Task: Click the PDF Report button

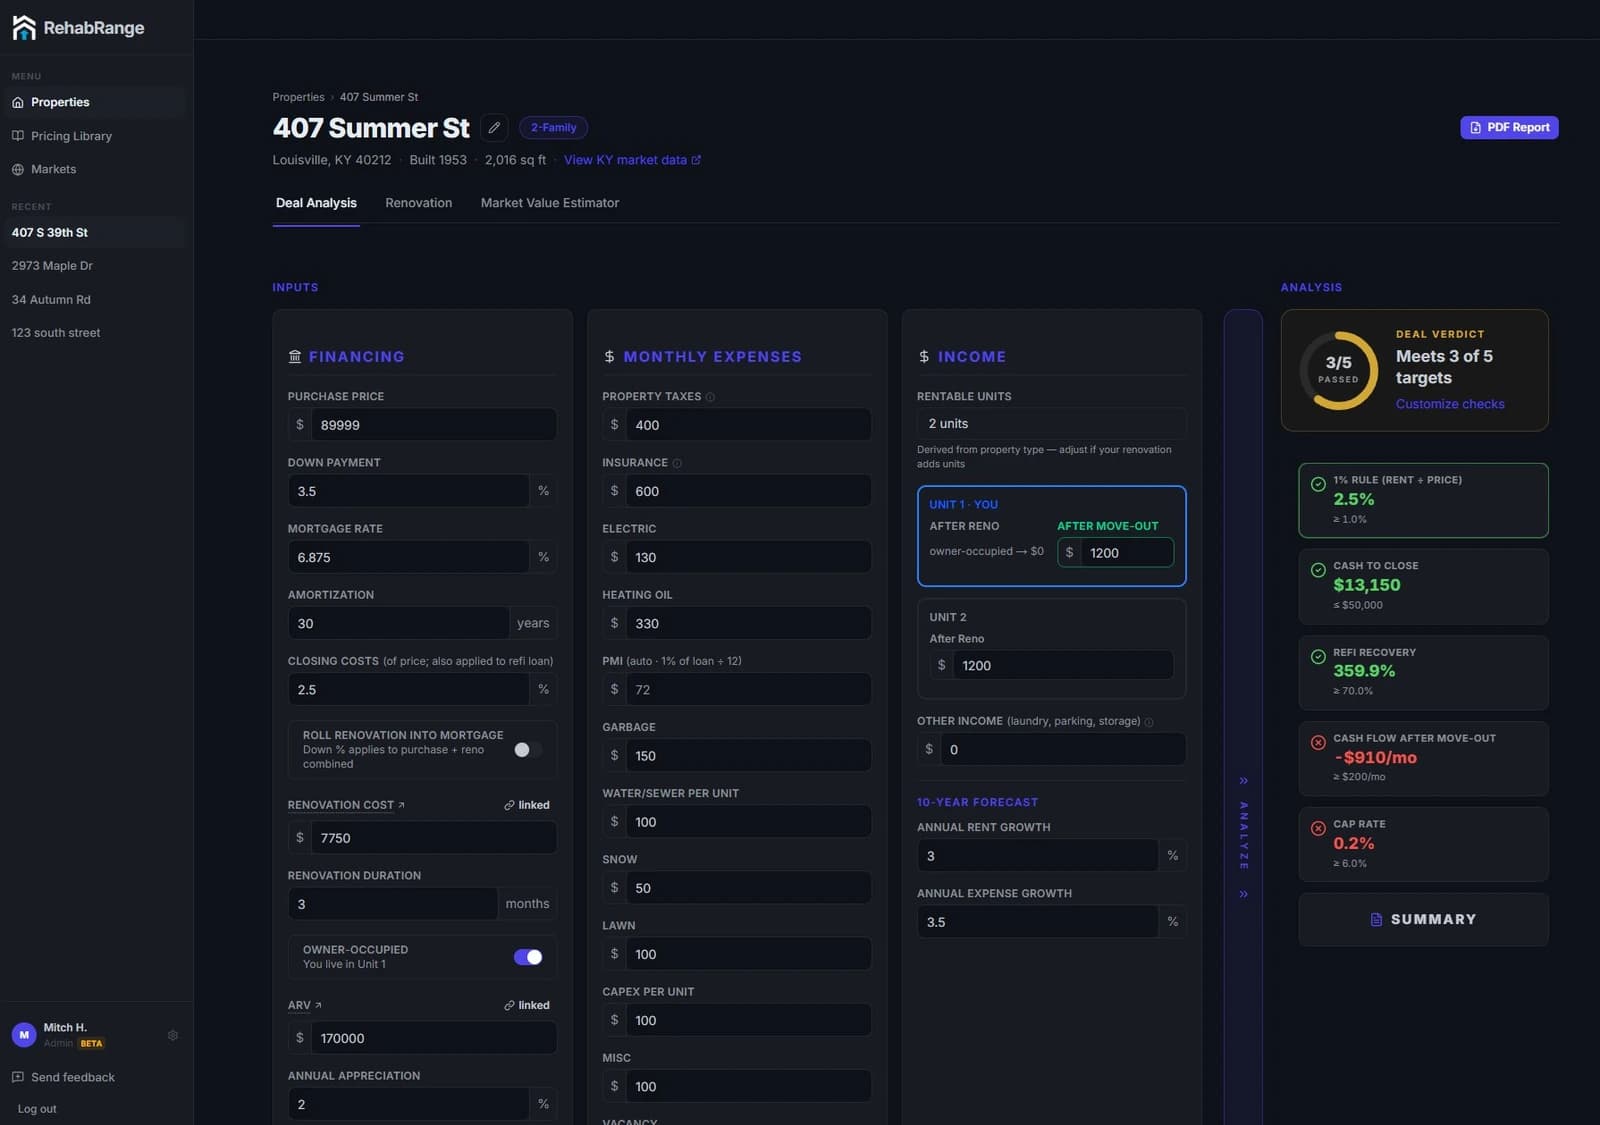Action: tap(1509, 127)
